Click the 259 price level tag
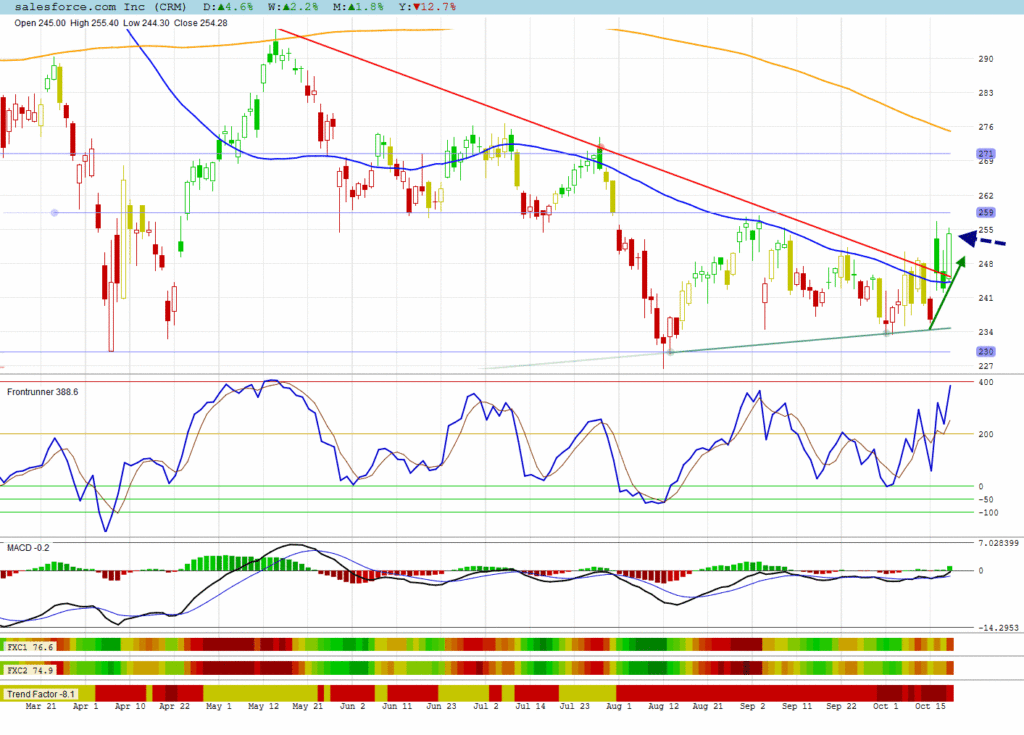This screenshot has height=735, width=1024. pyautogui.click(x=985, y=212)
